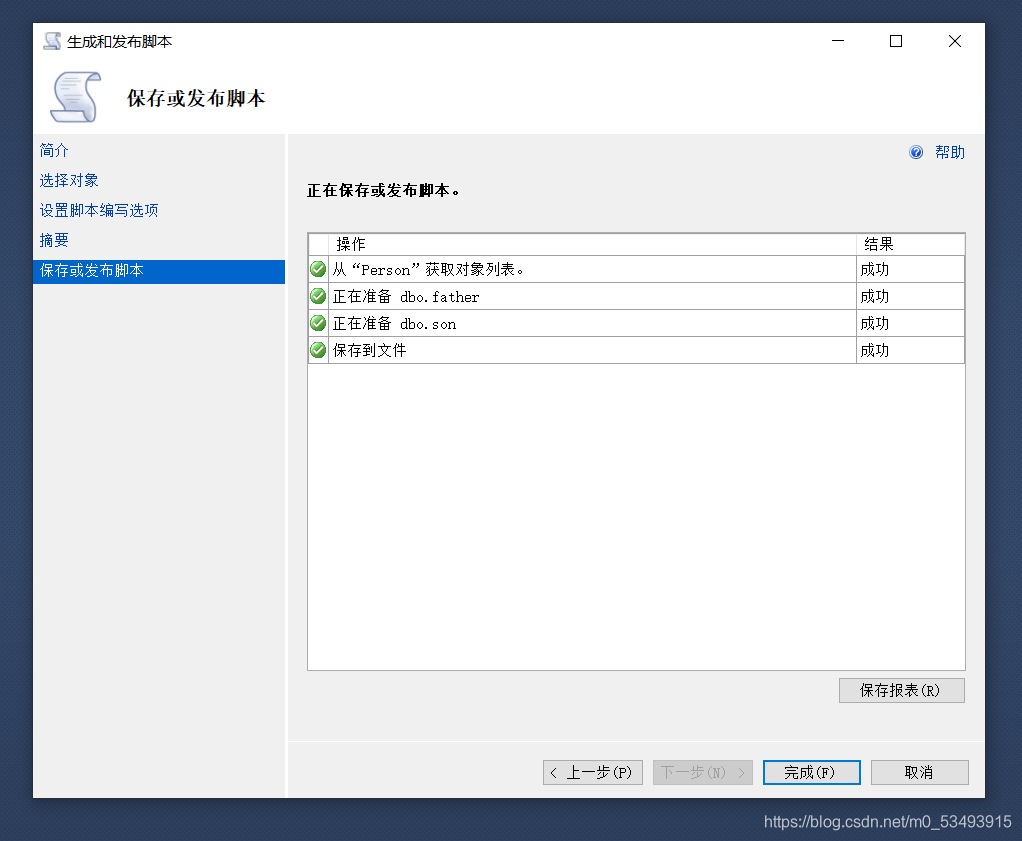Click the 保存报表(R) button
Viewport: 1022px width, 841px height.
point(901,690)
